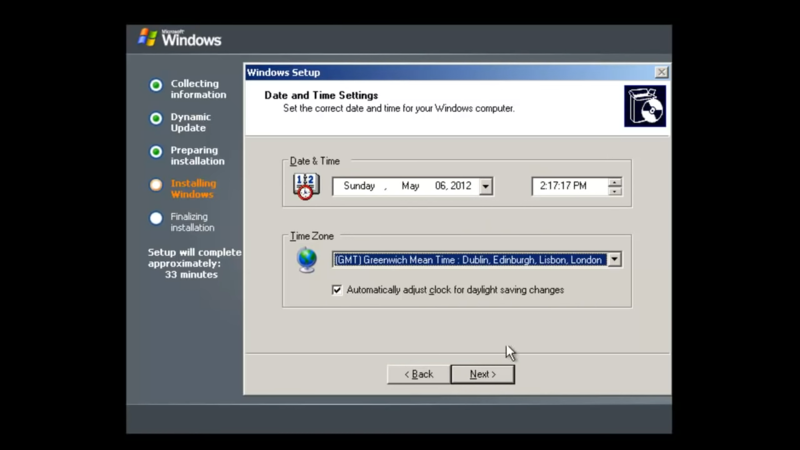
Task: Click the Dynamic Update step indicator
Action: (x=156, y=118)
